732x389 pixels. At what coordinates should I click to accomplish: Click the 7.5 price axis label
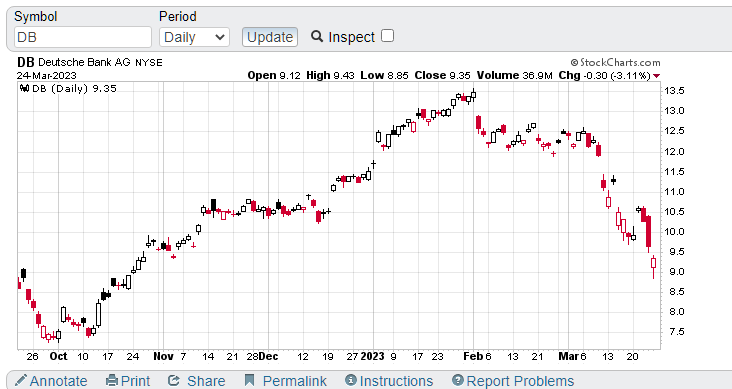pyautogui.click(x=676, y=332)
